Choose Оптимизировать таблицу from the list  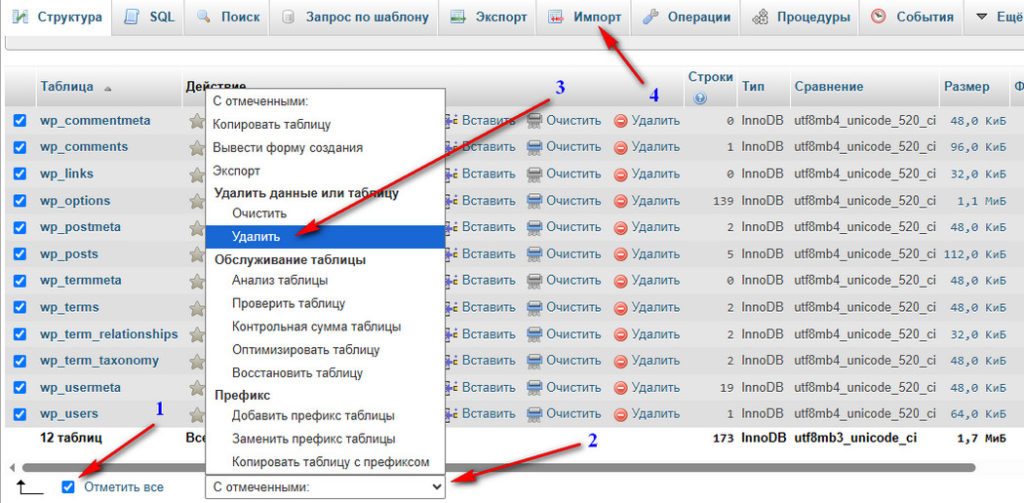[306, 350]
